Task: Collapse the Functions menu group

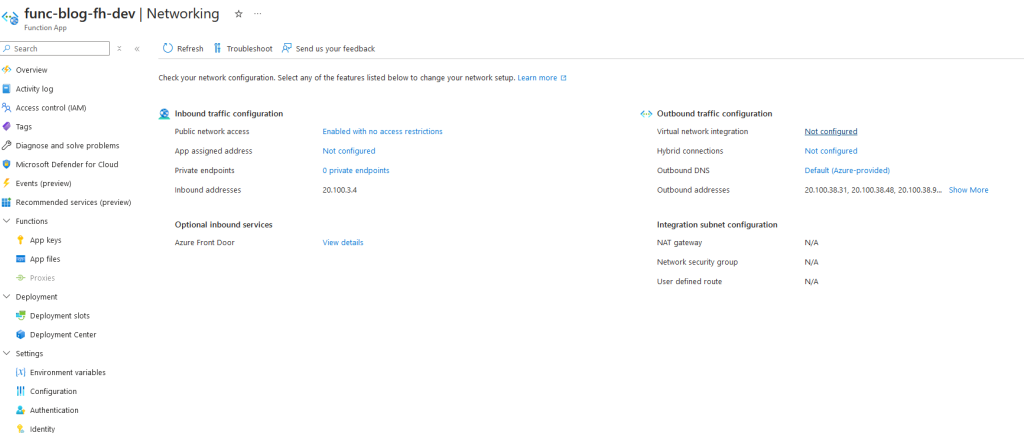Action: point(7,221)
